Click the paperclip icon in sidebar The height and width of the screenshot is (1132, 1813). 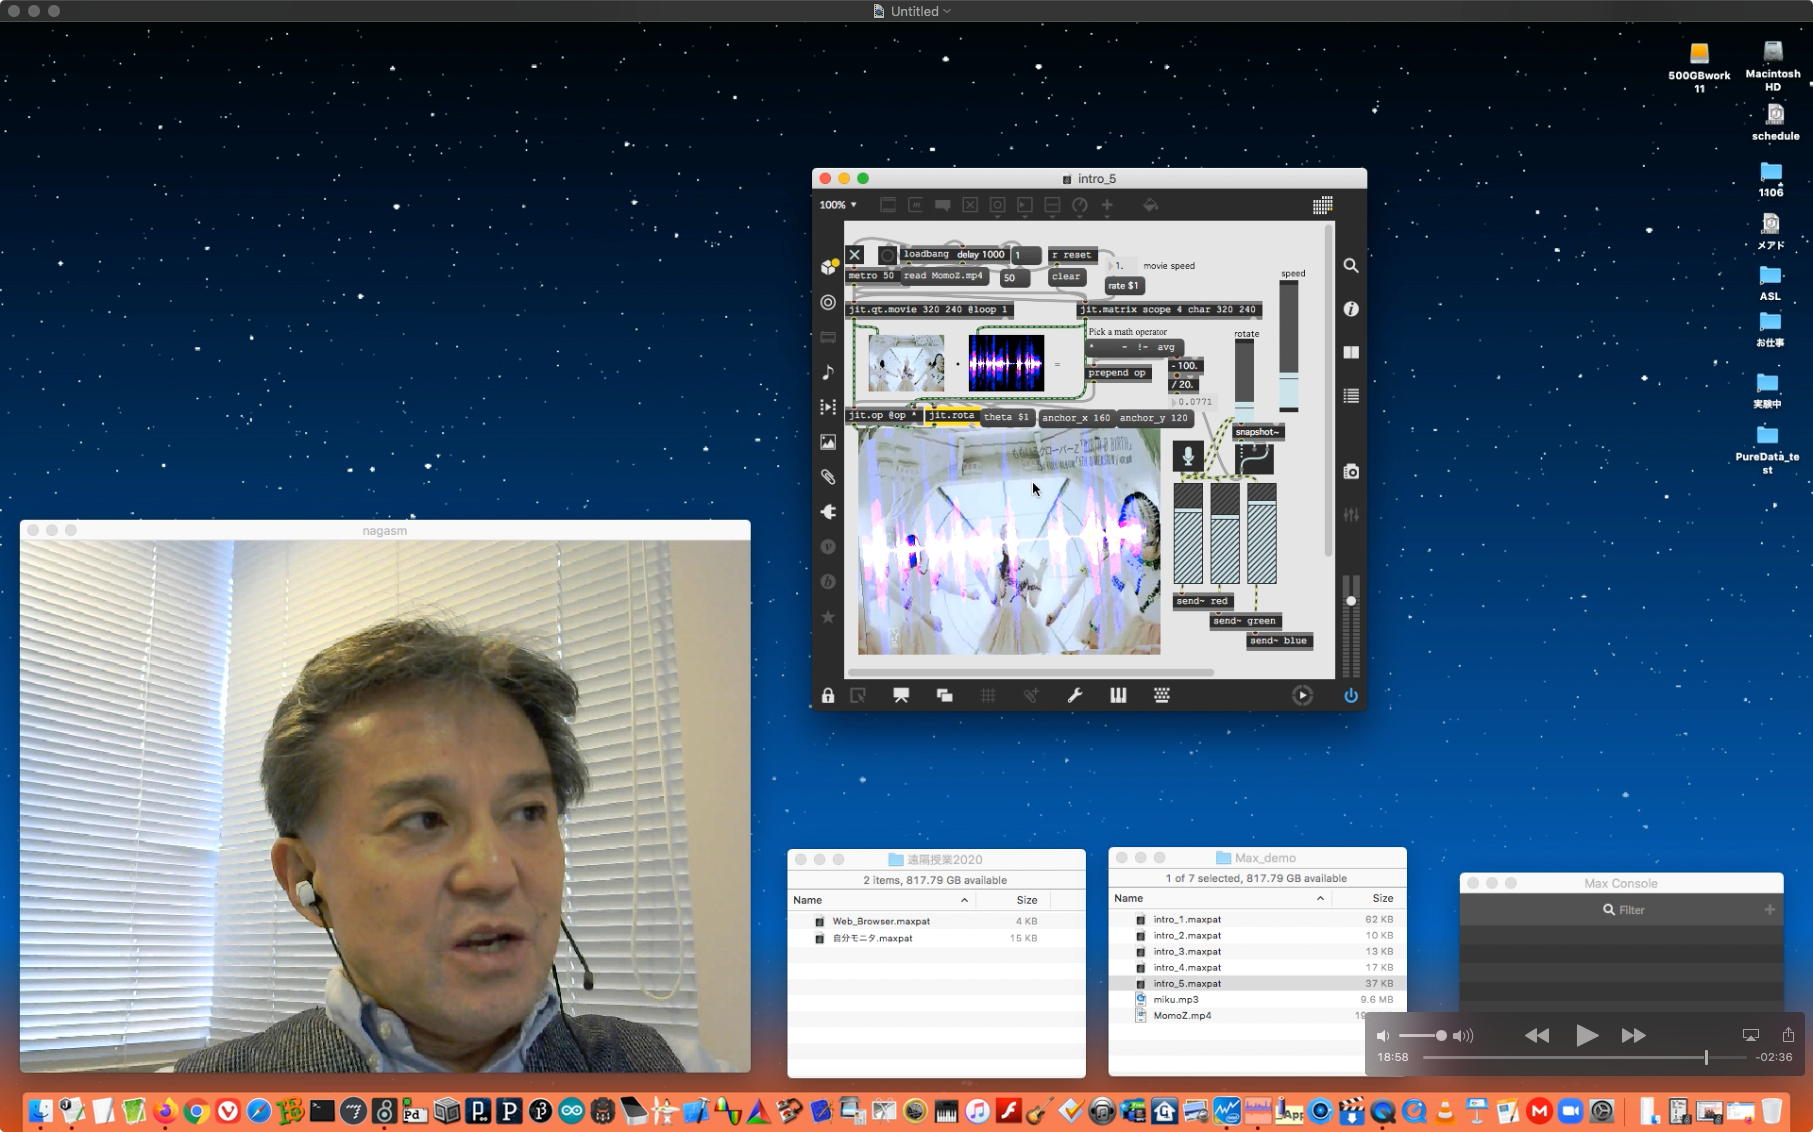point(828,477)
